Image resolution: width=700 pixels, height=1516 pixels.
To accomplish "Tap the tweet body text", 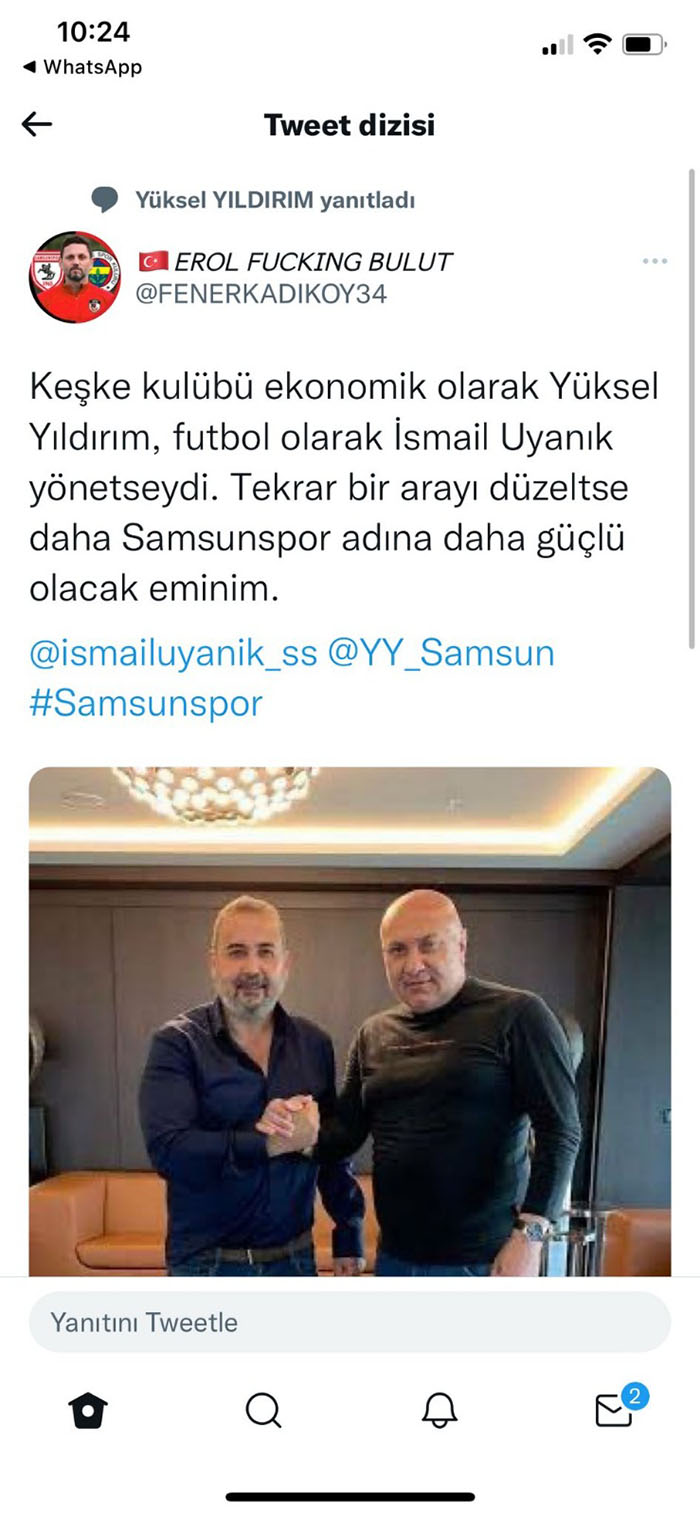I will pyautogui.click(x=344, y=488).
